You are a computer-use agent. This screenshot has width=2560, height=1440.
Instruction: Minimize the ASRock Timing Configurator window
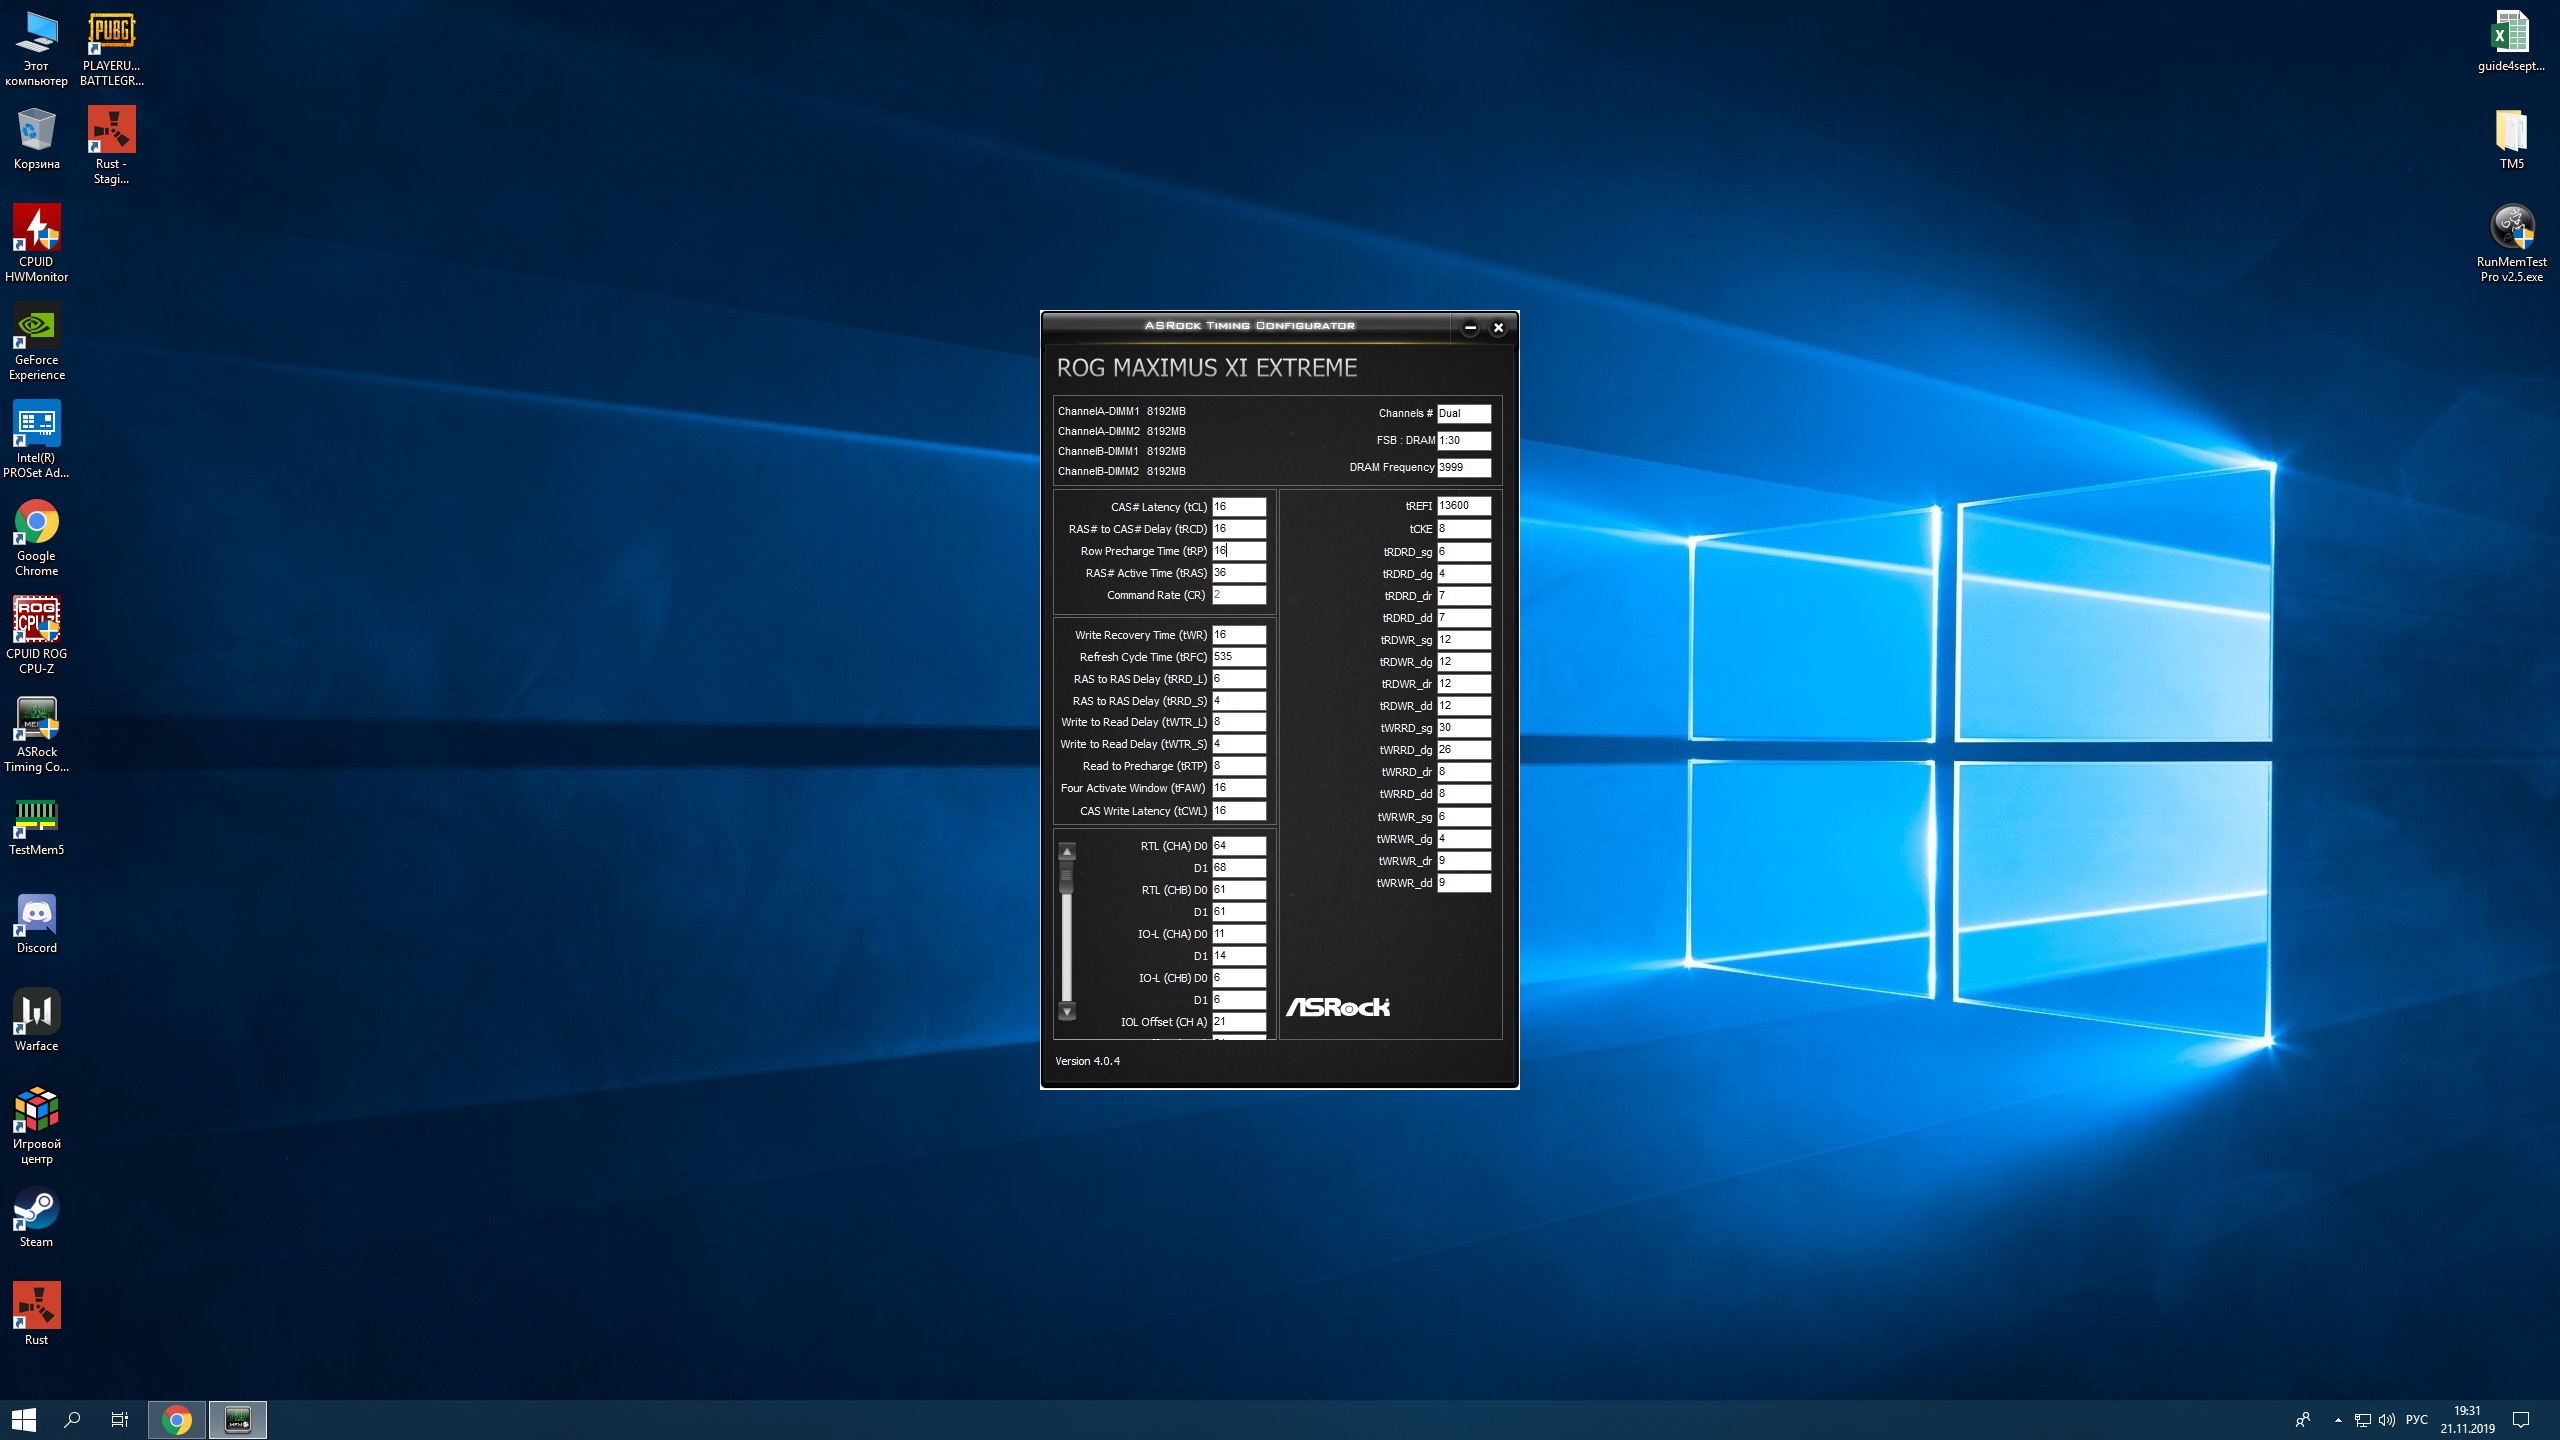1470,328
